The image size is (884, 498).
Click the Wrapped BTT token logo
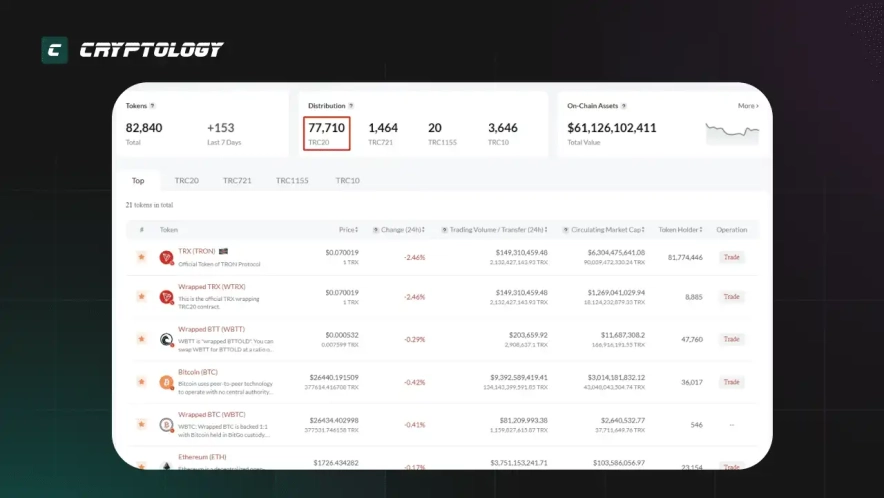(166, 339)
